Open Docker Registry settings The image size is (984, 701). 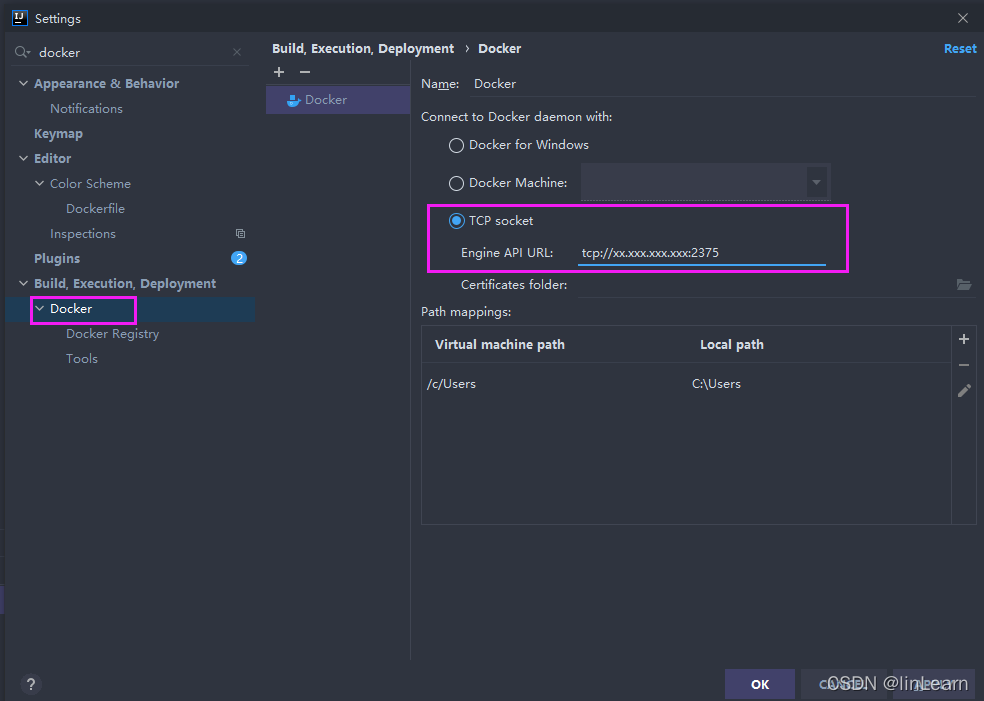113,334
